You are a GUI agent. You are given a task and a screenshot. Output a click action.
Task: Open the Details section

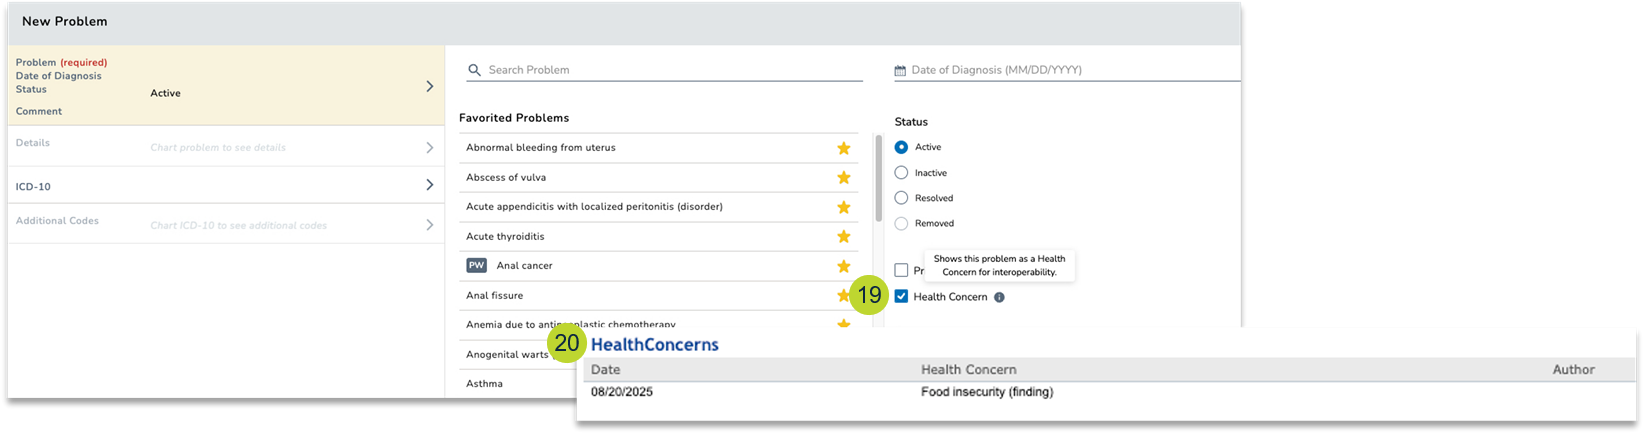coord(429,147)
